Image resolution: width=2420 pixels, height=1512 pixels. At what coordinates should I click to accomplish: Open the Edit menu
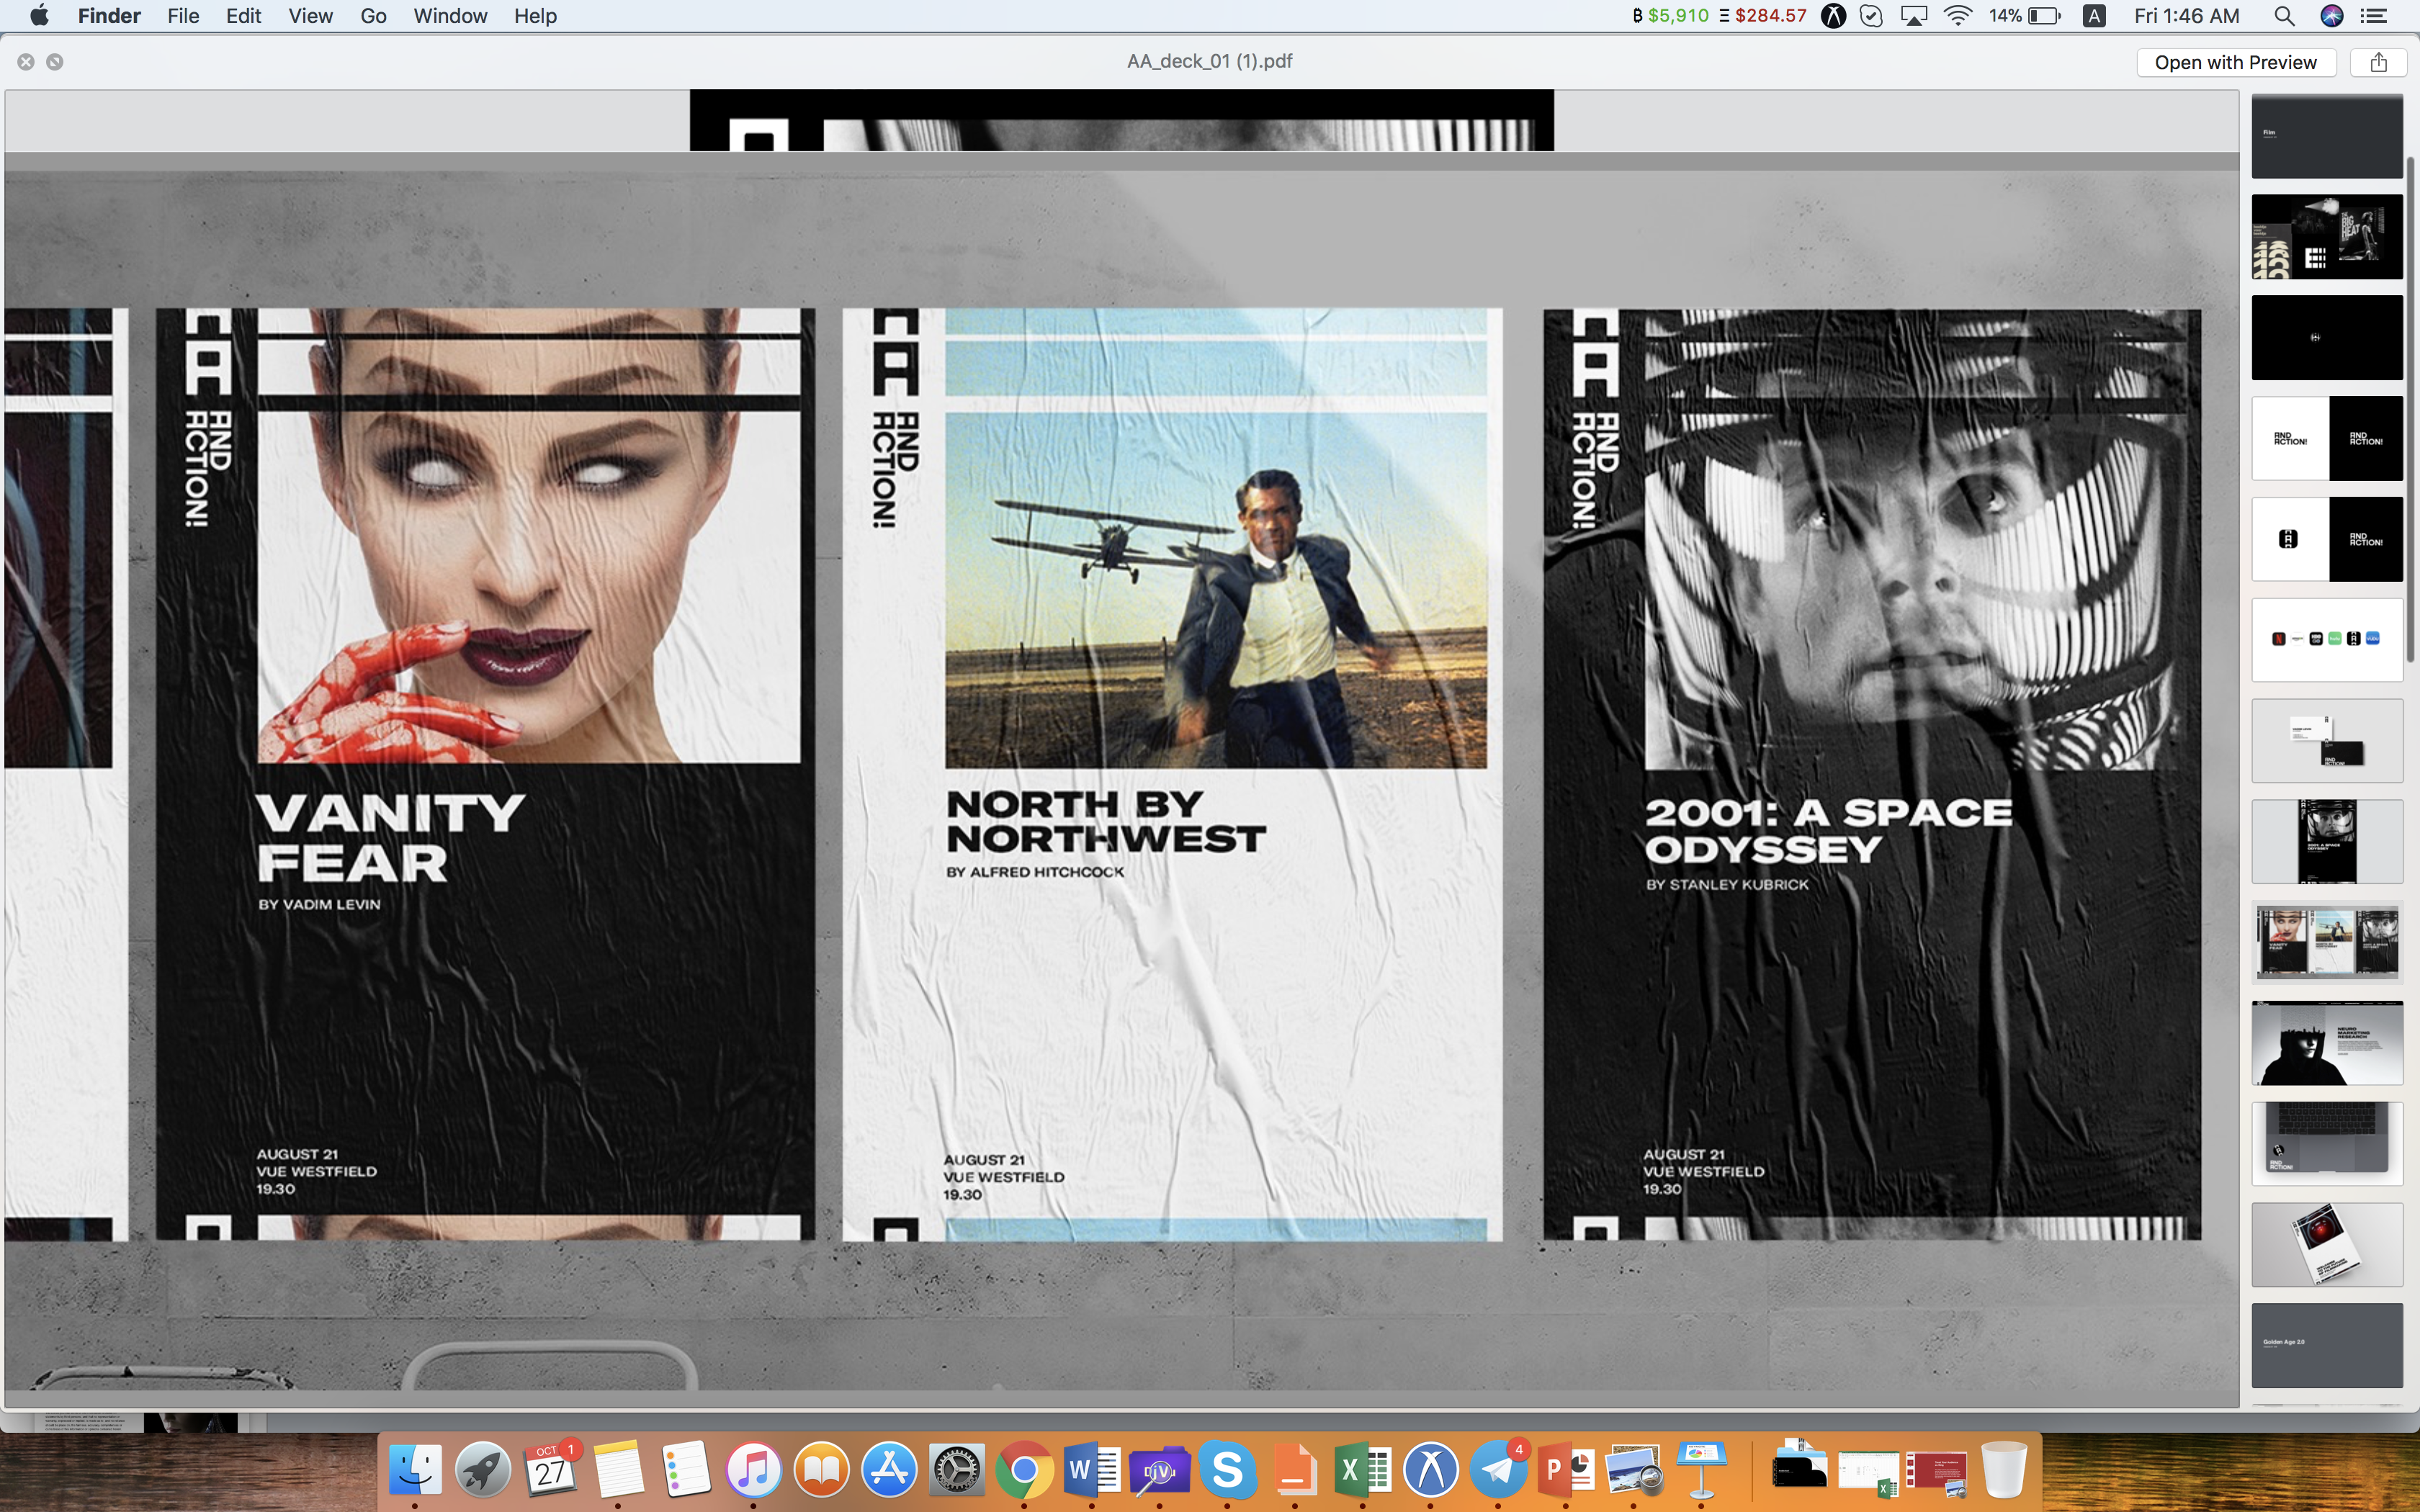[243, 16]
